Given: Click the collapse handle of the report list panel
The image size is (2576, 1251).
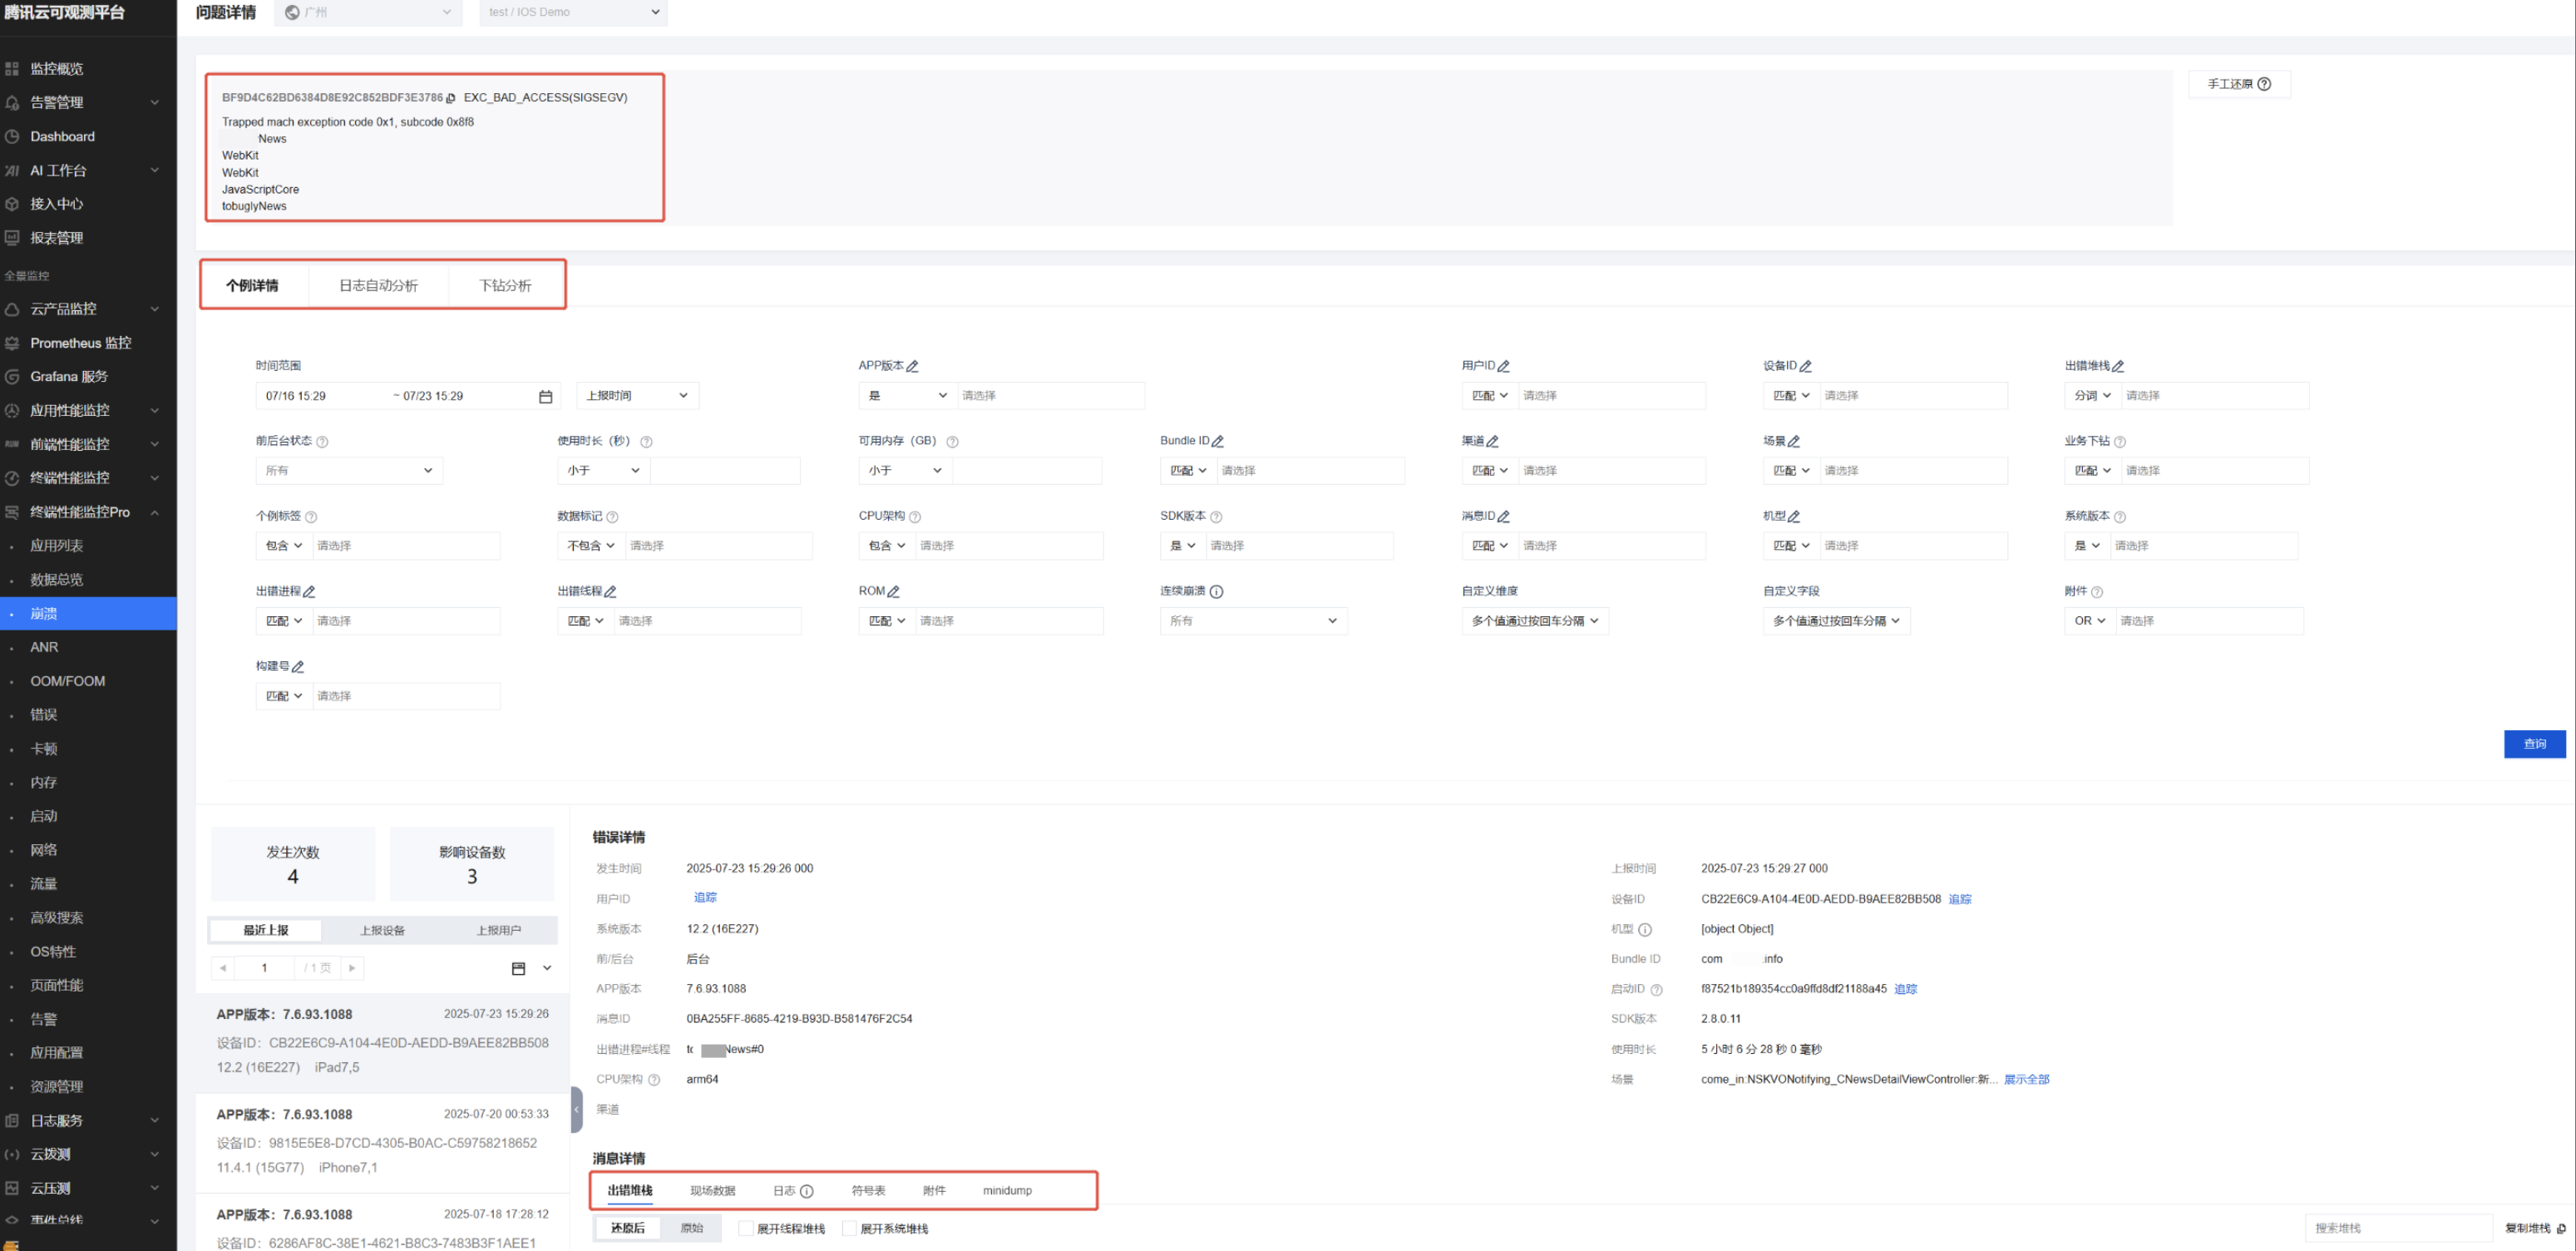Looking at the screenshot, I should click(x=576, y=1109).
